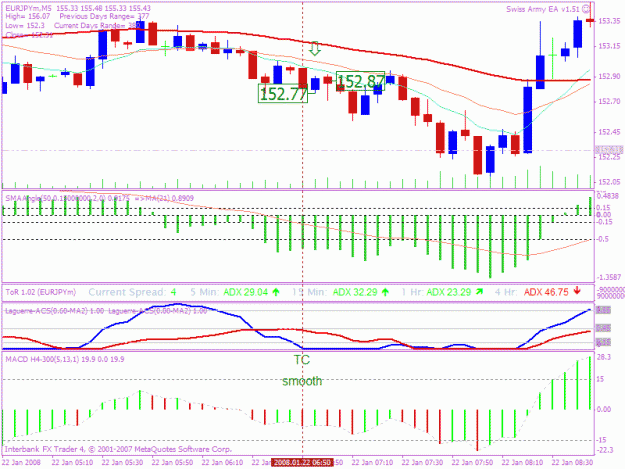Click the green up arrow after 5 Min ADX 29.04

tap(275, 292)
